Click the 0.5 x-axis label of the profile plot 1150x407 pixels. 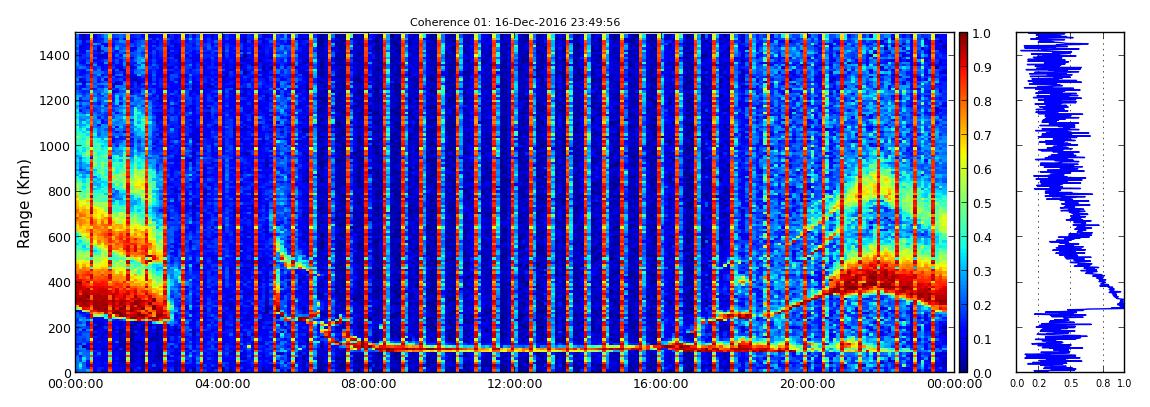click(x=1071, y=384)
